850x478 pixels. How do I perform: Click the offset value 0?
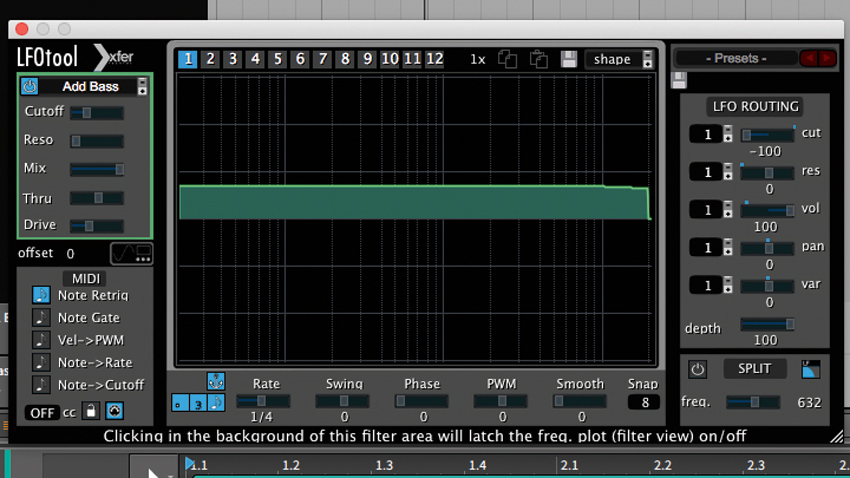70,254
